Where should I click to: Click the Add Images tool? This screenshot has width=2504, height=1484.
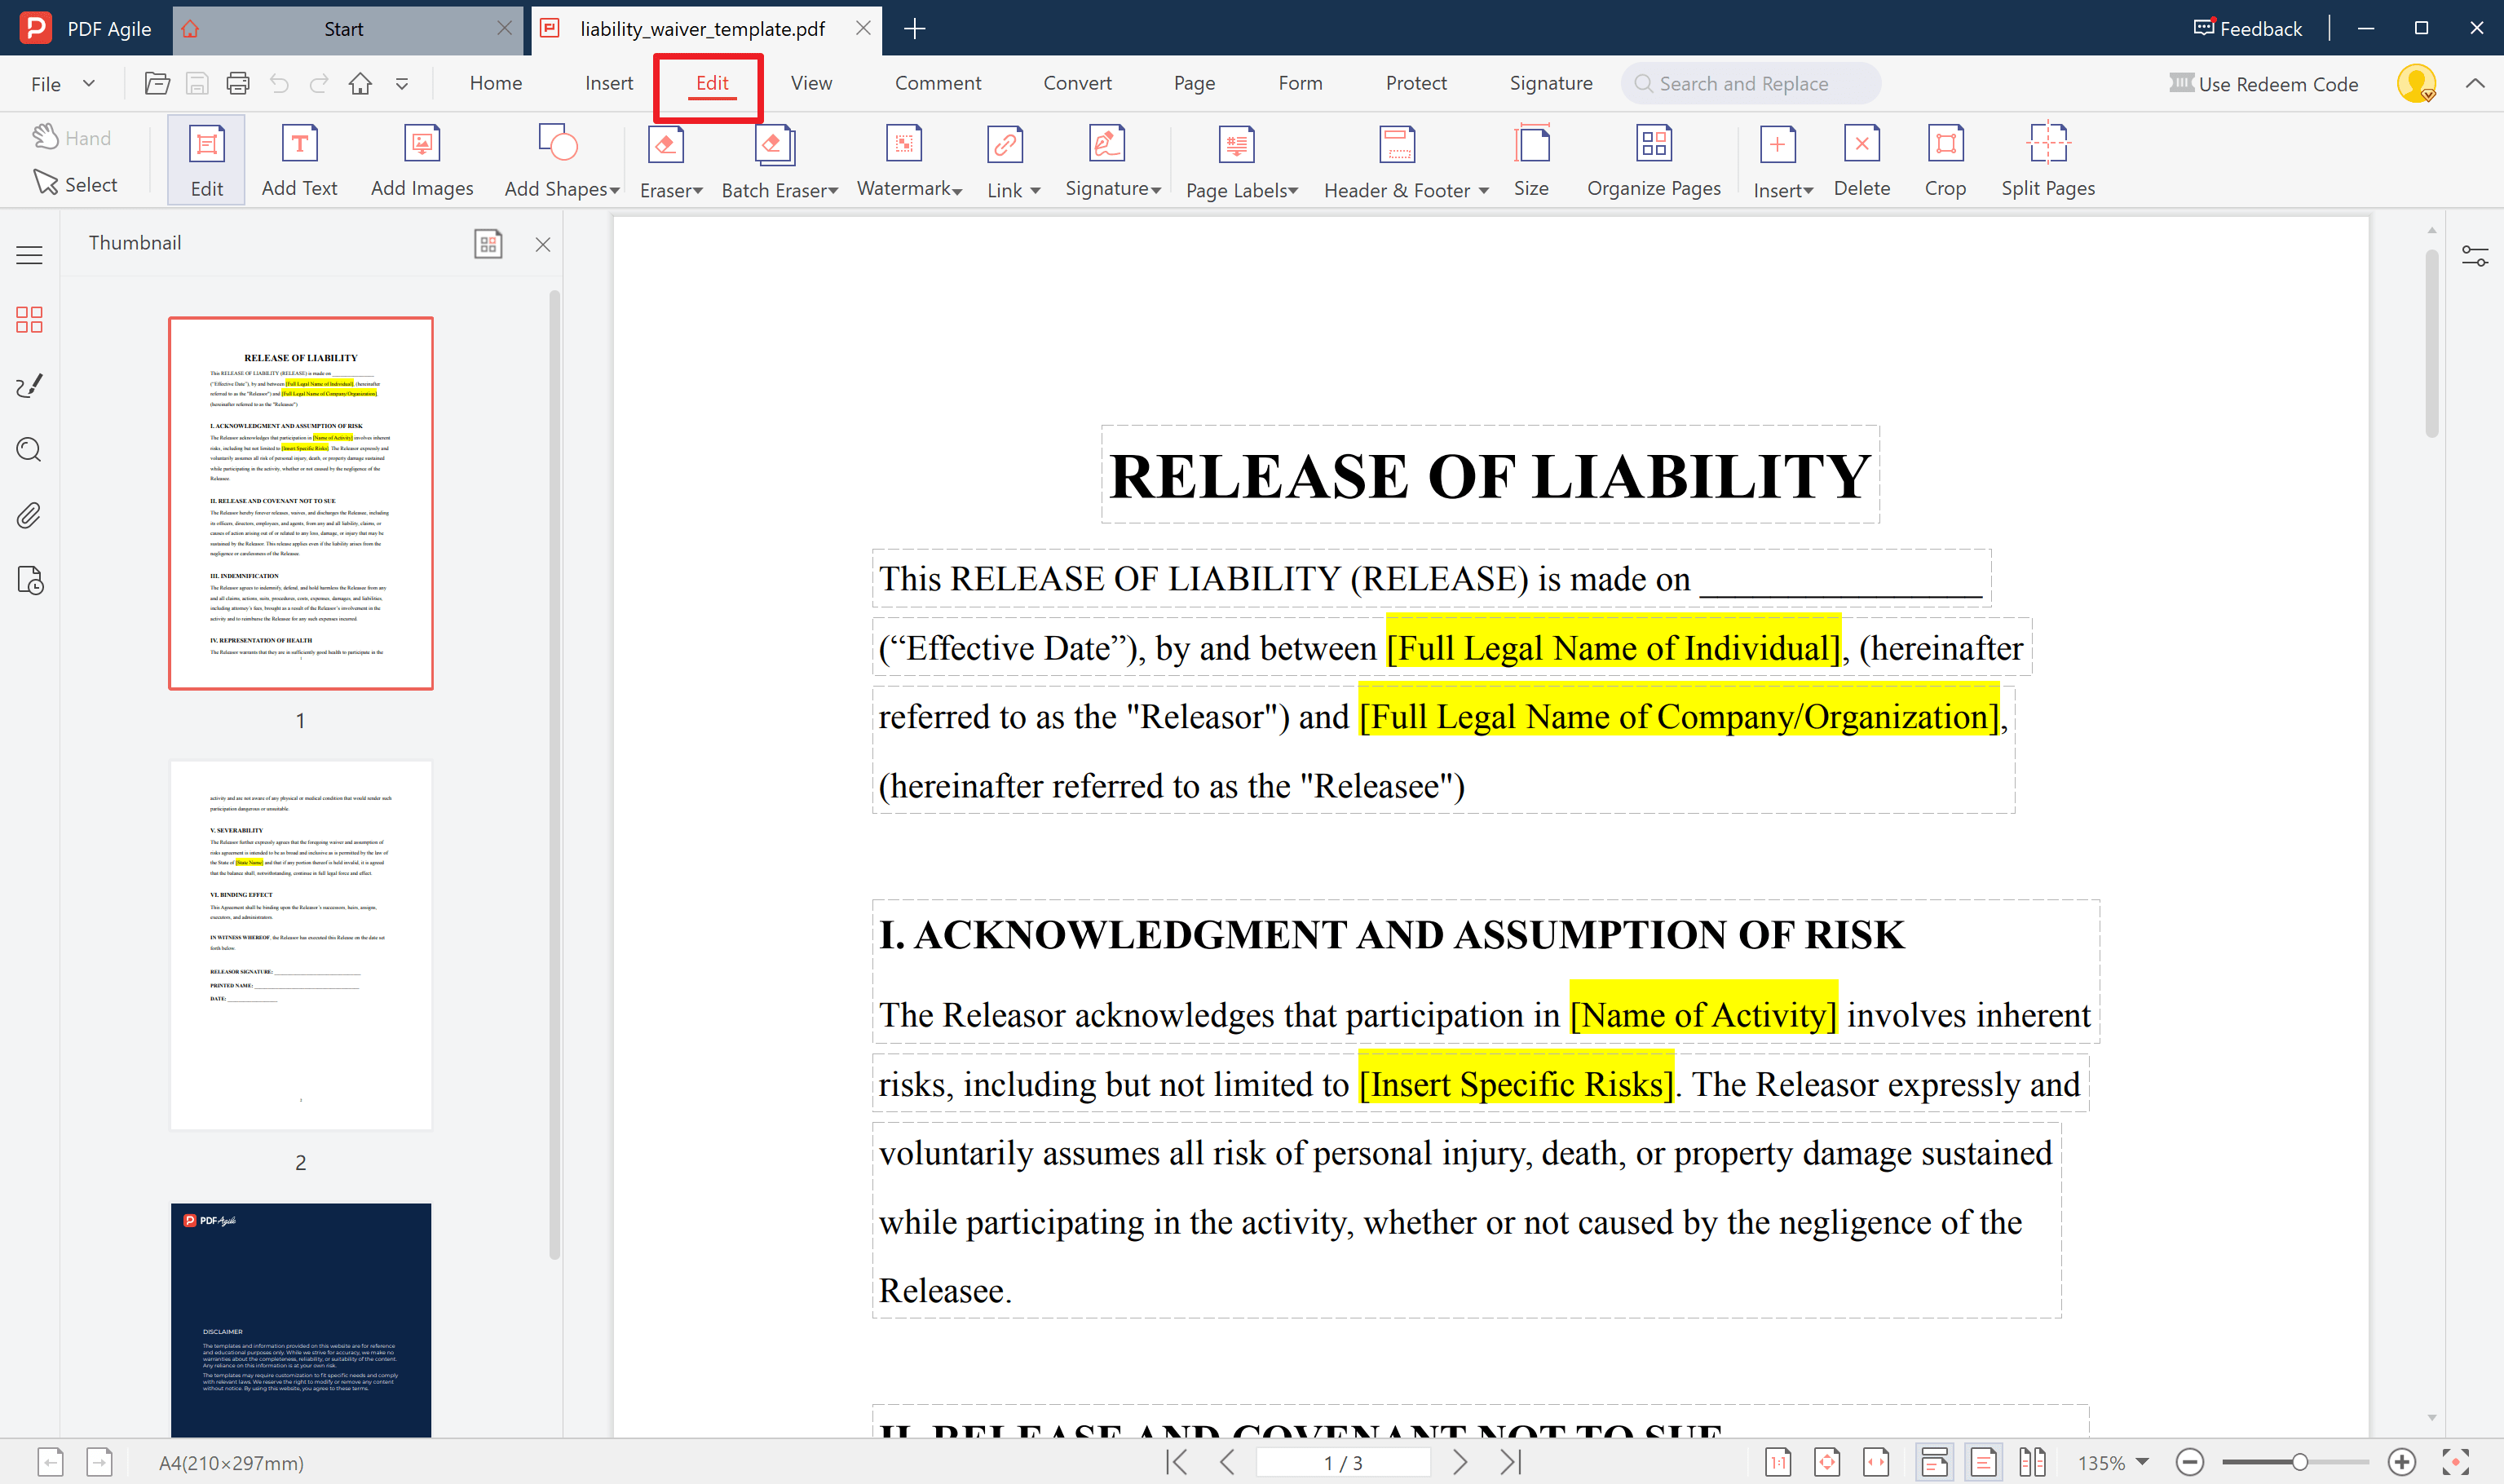tap(422, 160)
